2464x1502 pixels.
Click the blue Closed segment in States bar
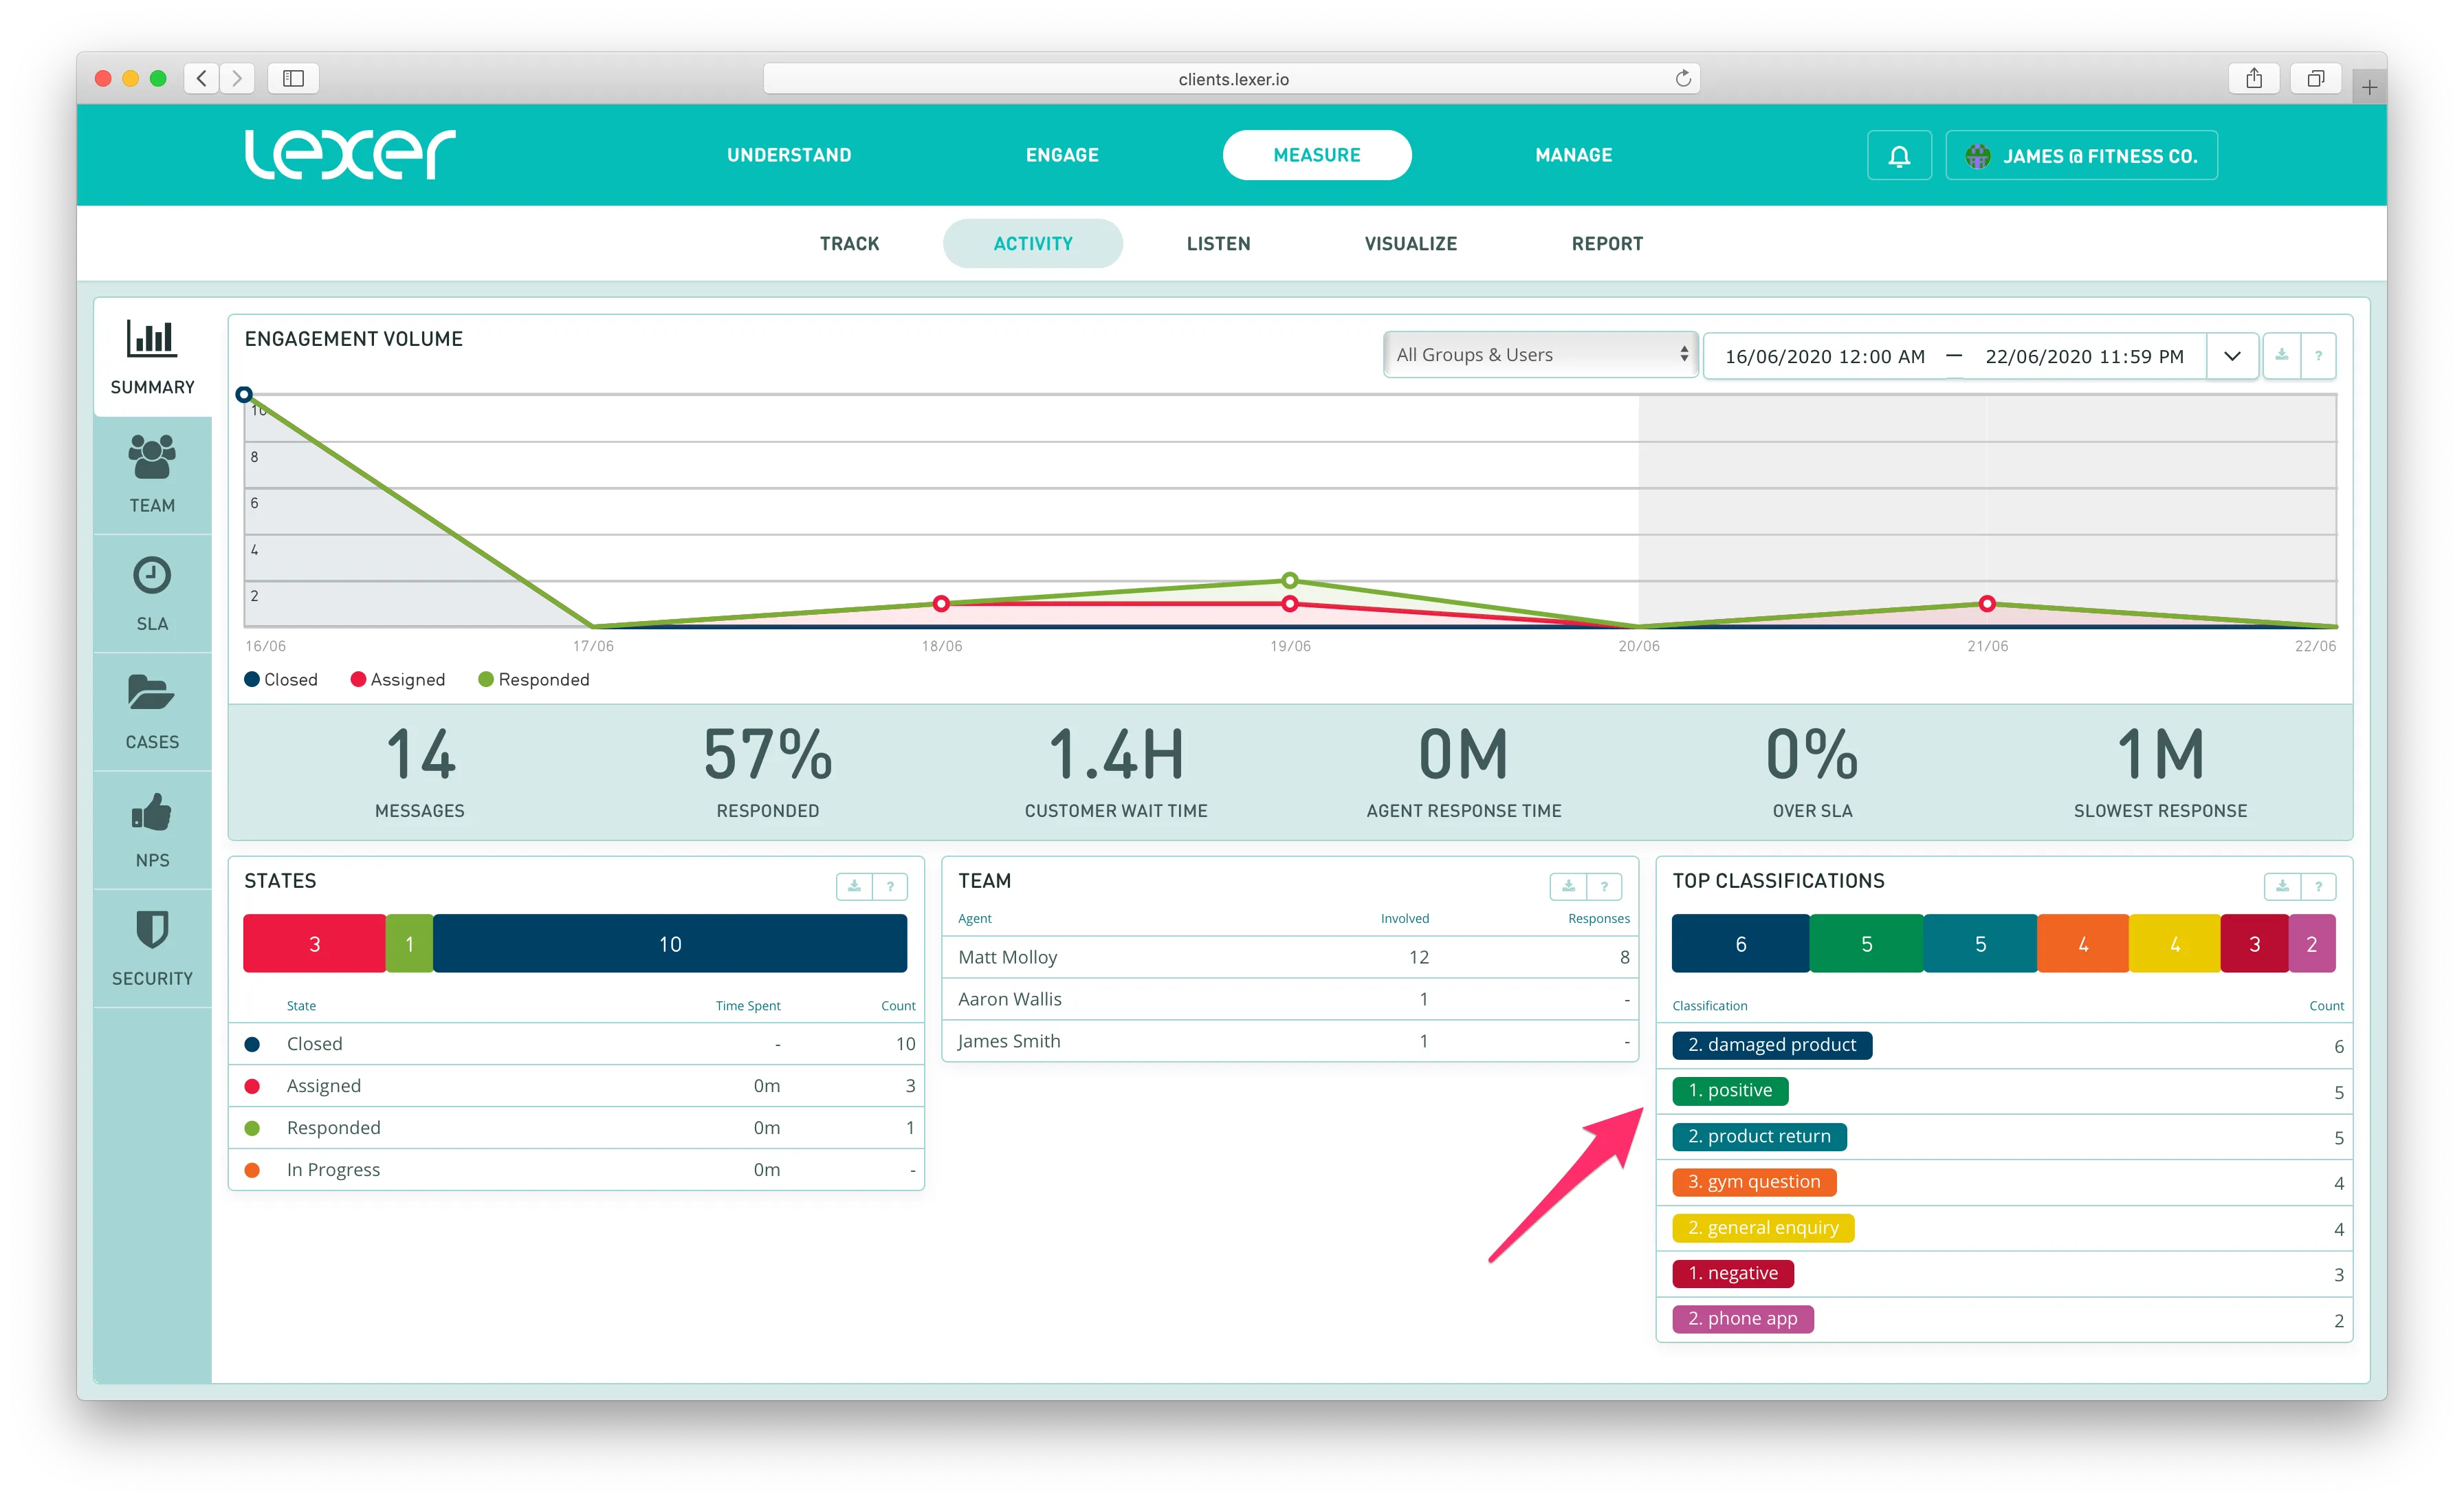(669, 943)
